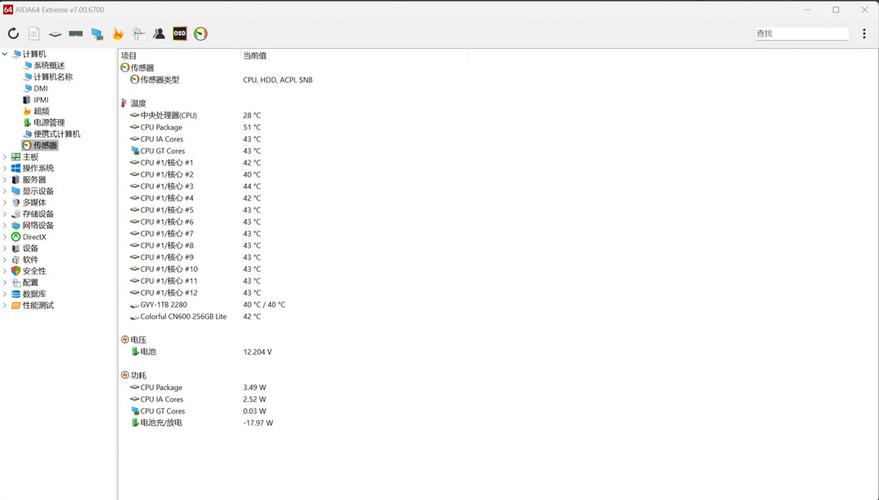Click the Refresh toolbar icon

[x=13, y=34]
